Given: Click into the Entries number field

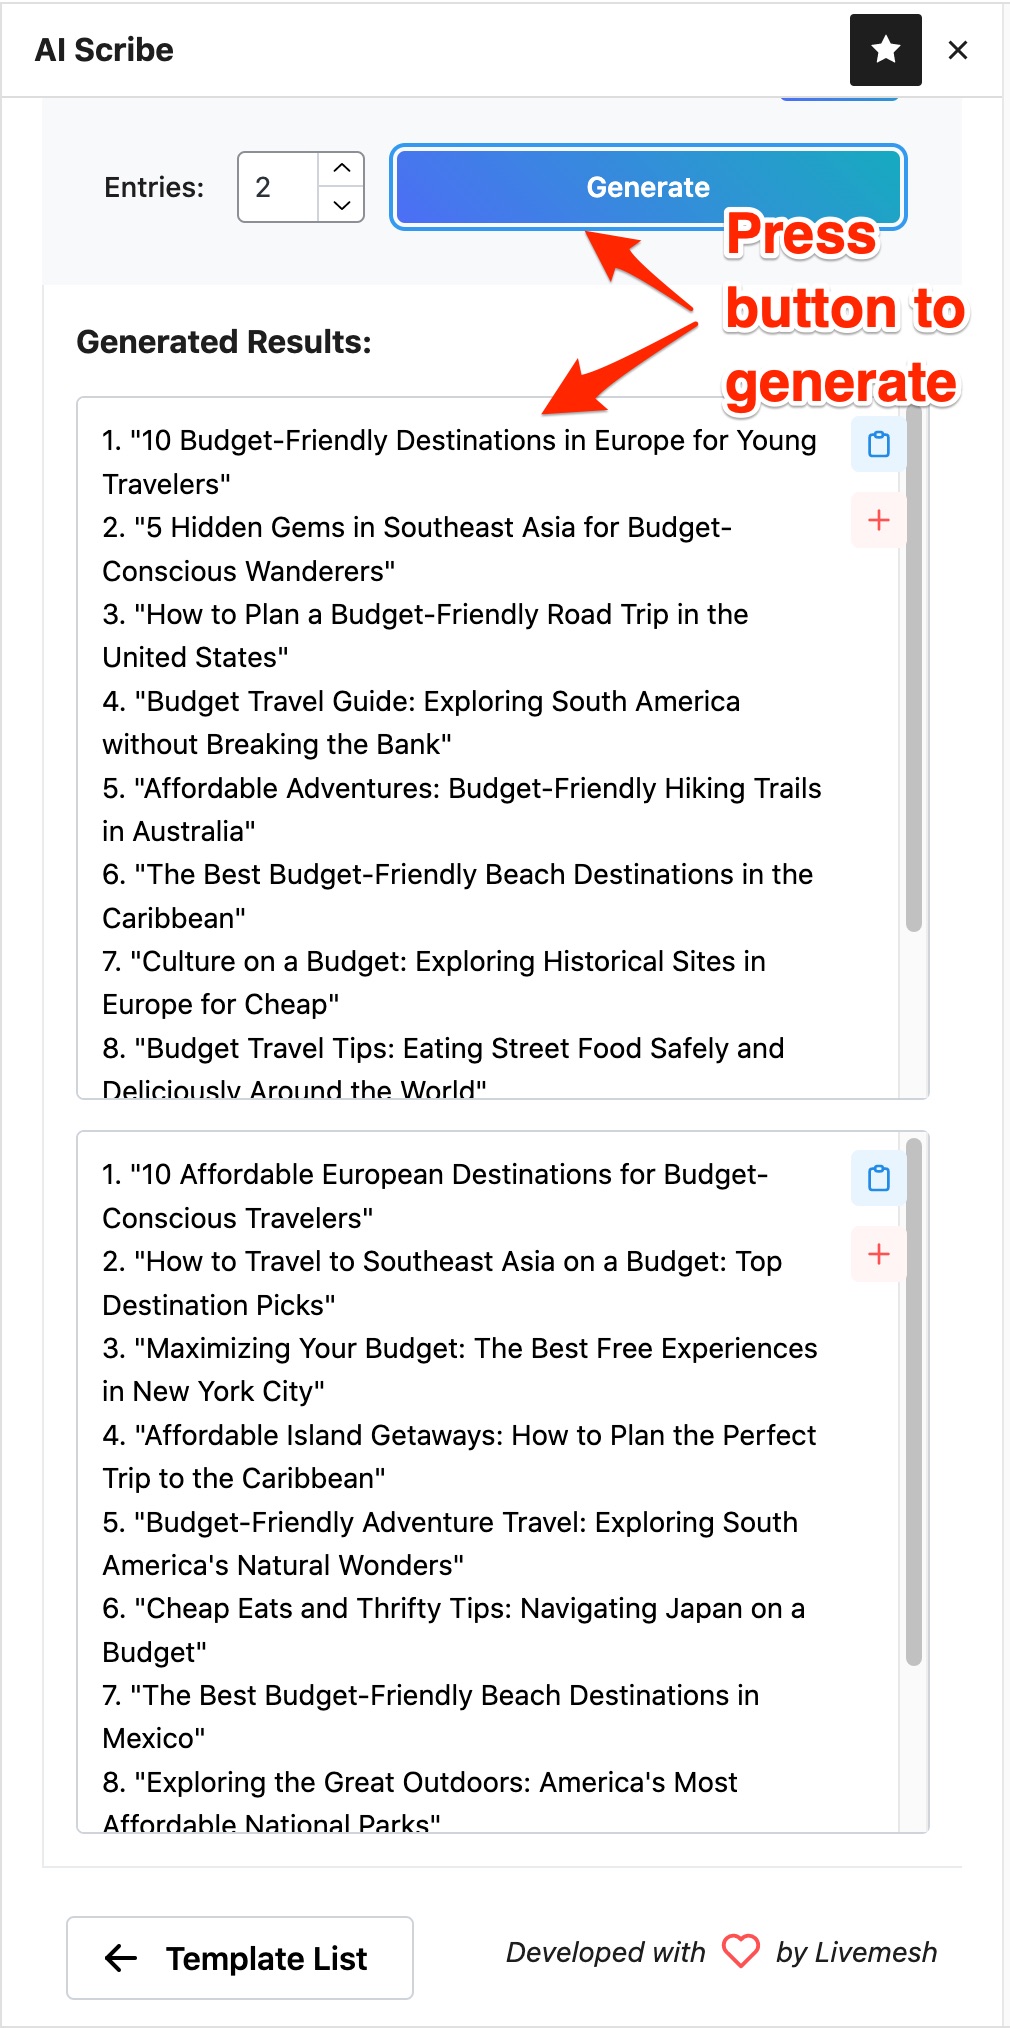Looking at the screenshot, I should point(279,187).
